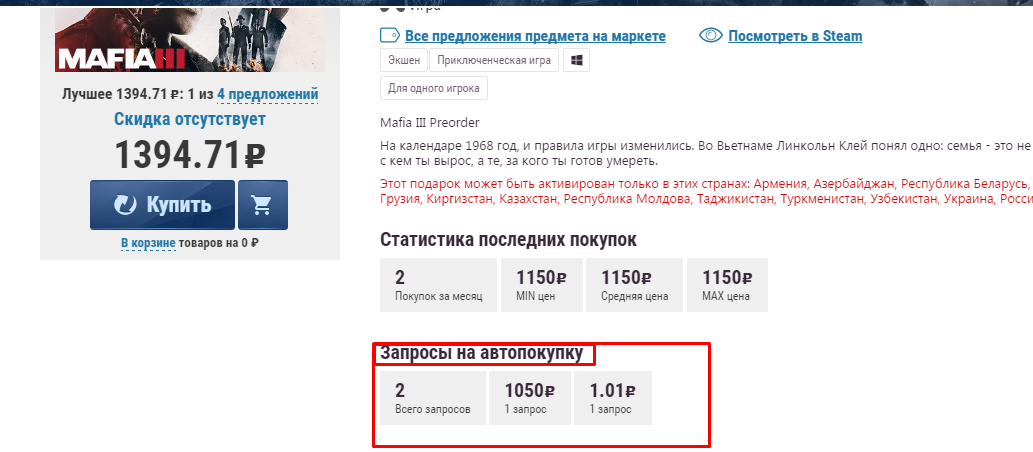Screen dimensions: 1033x452
Task: Click the Покупок за месяц statistic tile
Action: click(438, 285)
